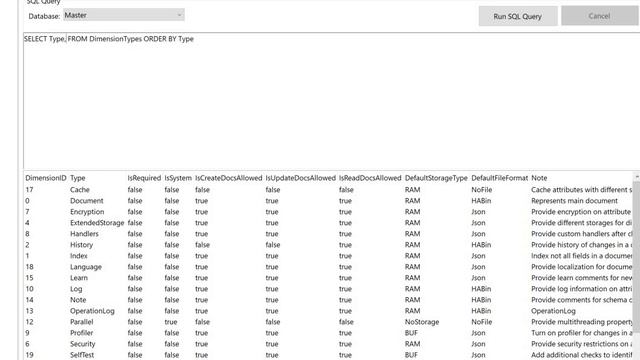Open the Database dropdown showing Master
Viewport: 640px width, 360px height.
124,15
